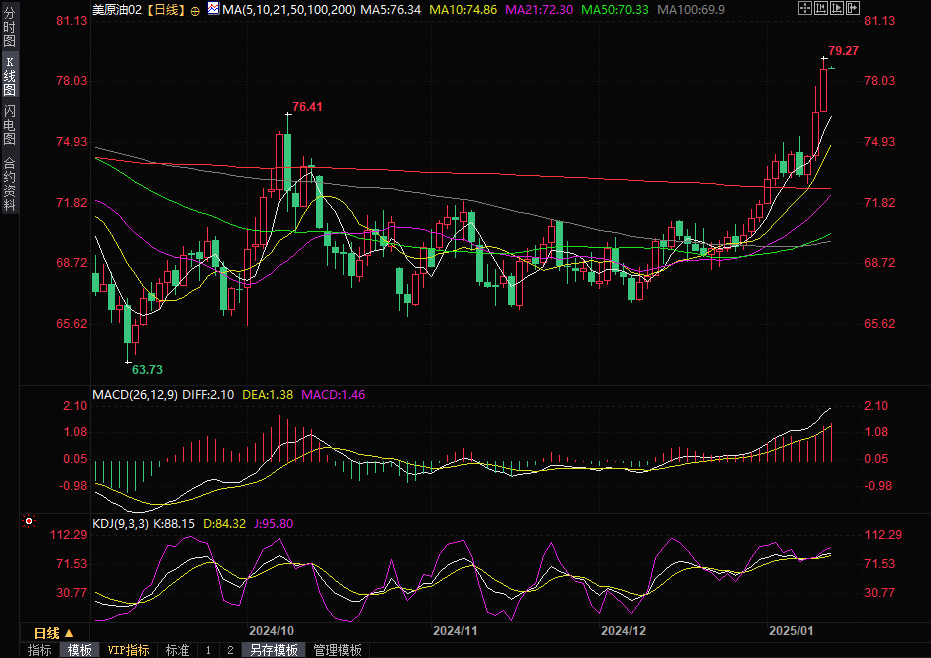931x658 pixels.
Task: Switch to the 分时图 side tab
Action: tap(9, 27)
